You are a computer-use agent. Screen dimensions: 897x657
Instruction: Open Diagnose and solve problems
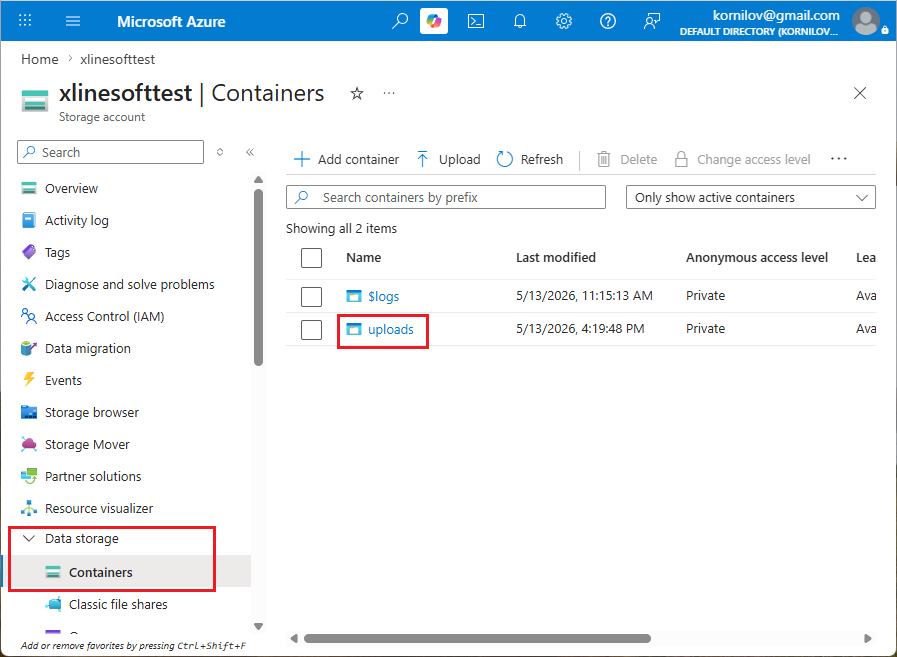coord(130,284)
